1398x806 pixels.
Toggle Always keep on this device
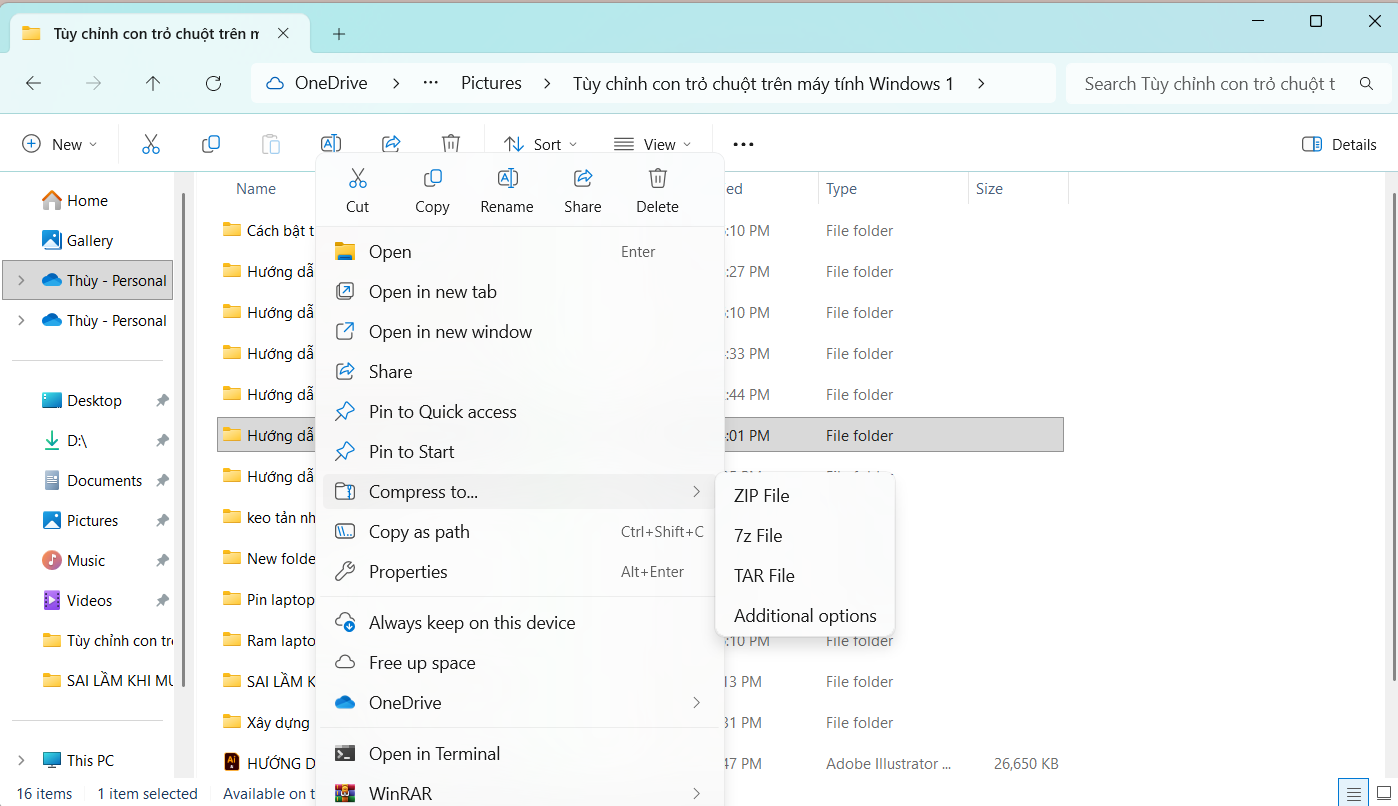[x=471, y=622]
